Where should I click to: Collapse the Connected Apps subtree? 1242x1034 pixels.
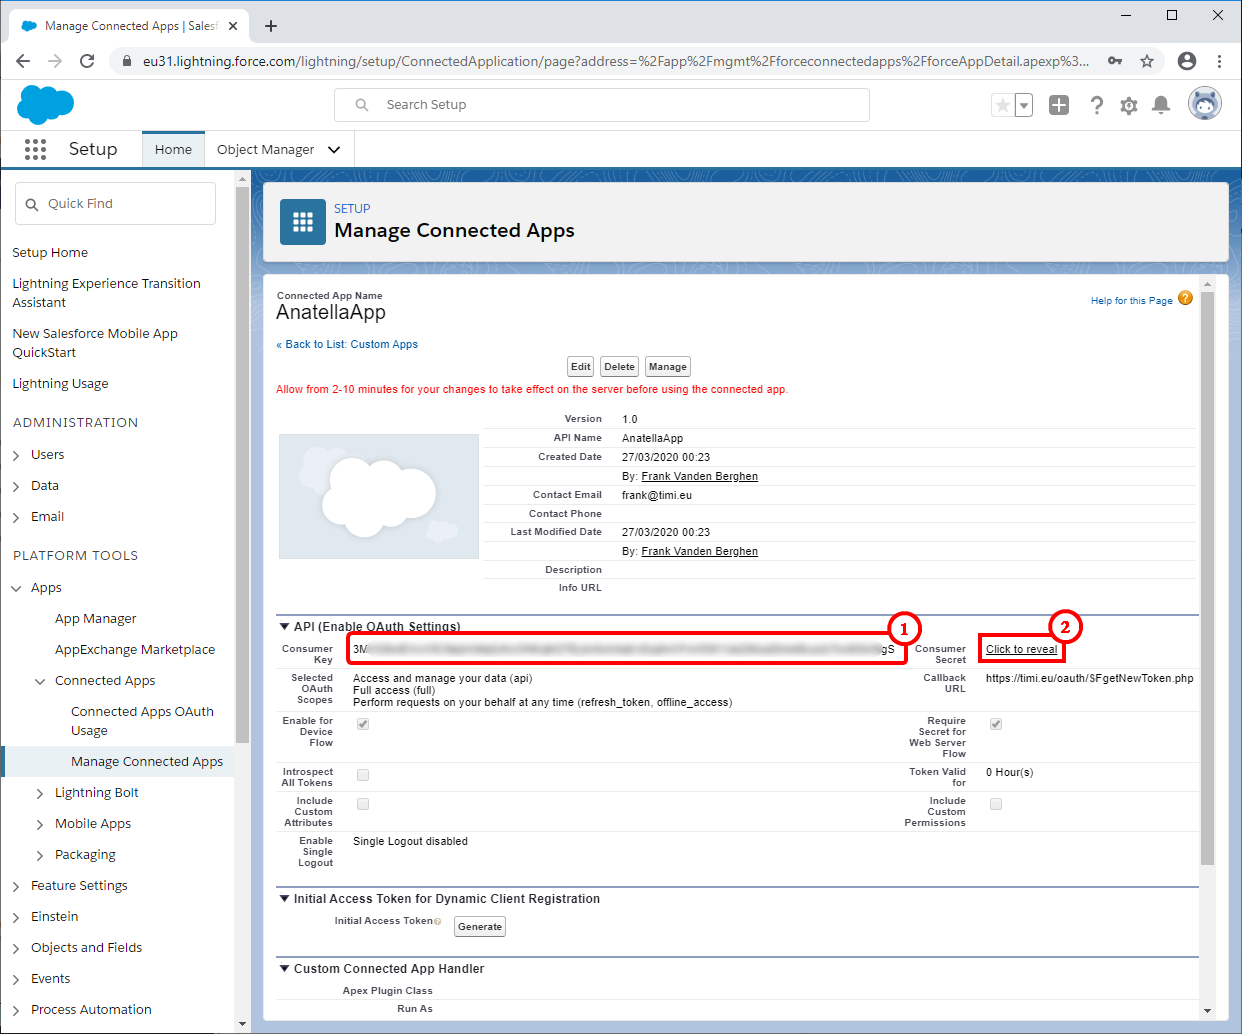click(40, 681)
